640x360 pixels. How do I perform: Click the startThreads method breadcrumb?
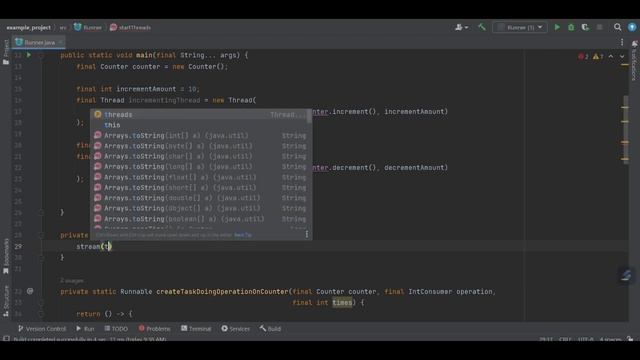(x=131, y=28)
